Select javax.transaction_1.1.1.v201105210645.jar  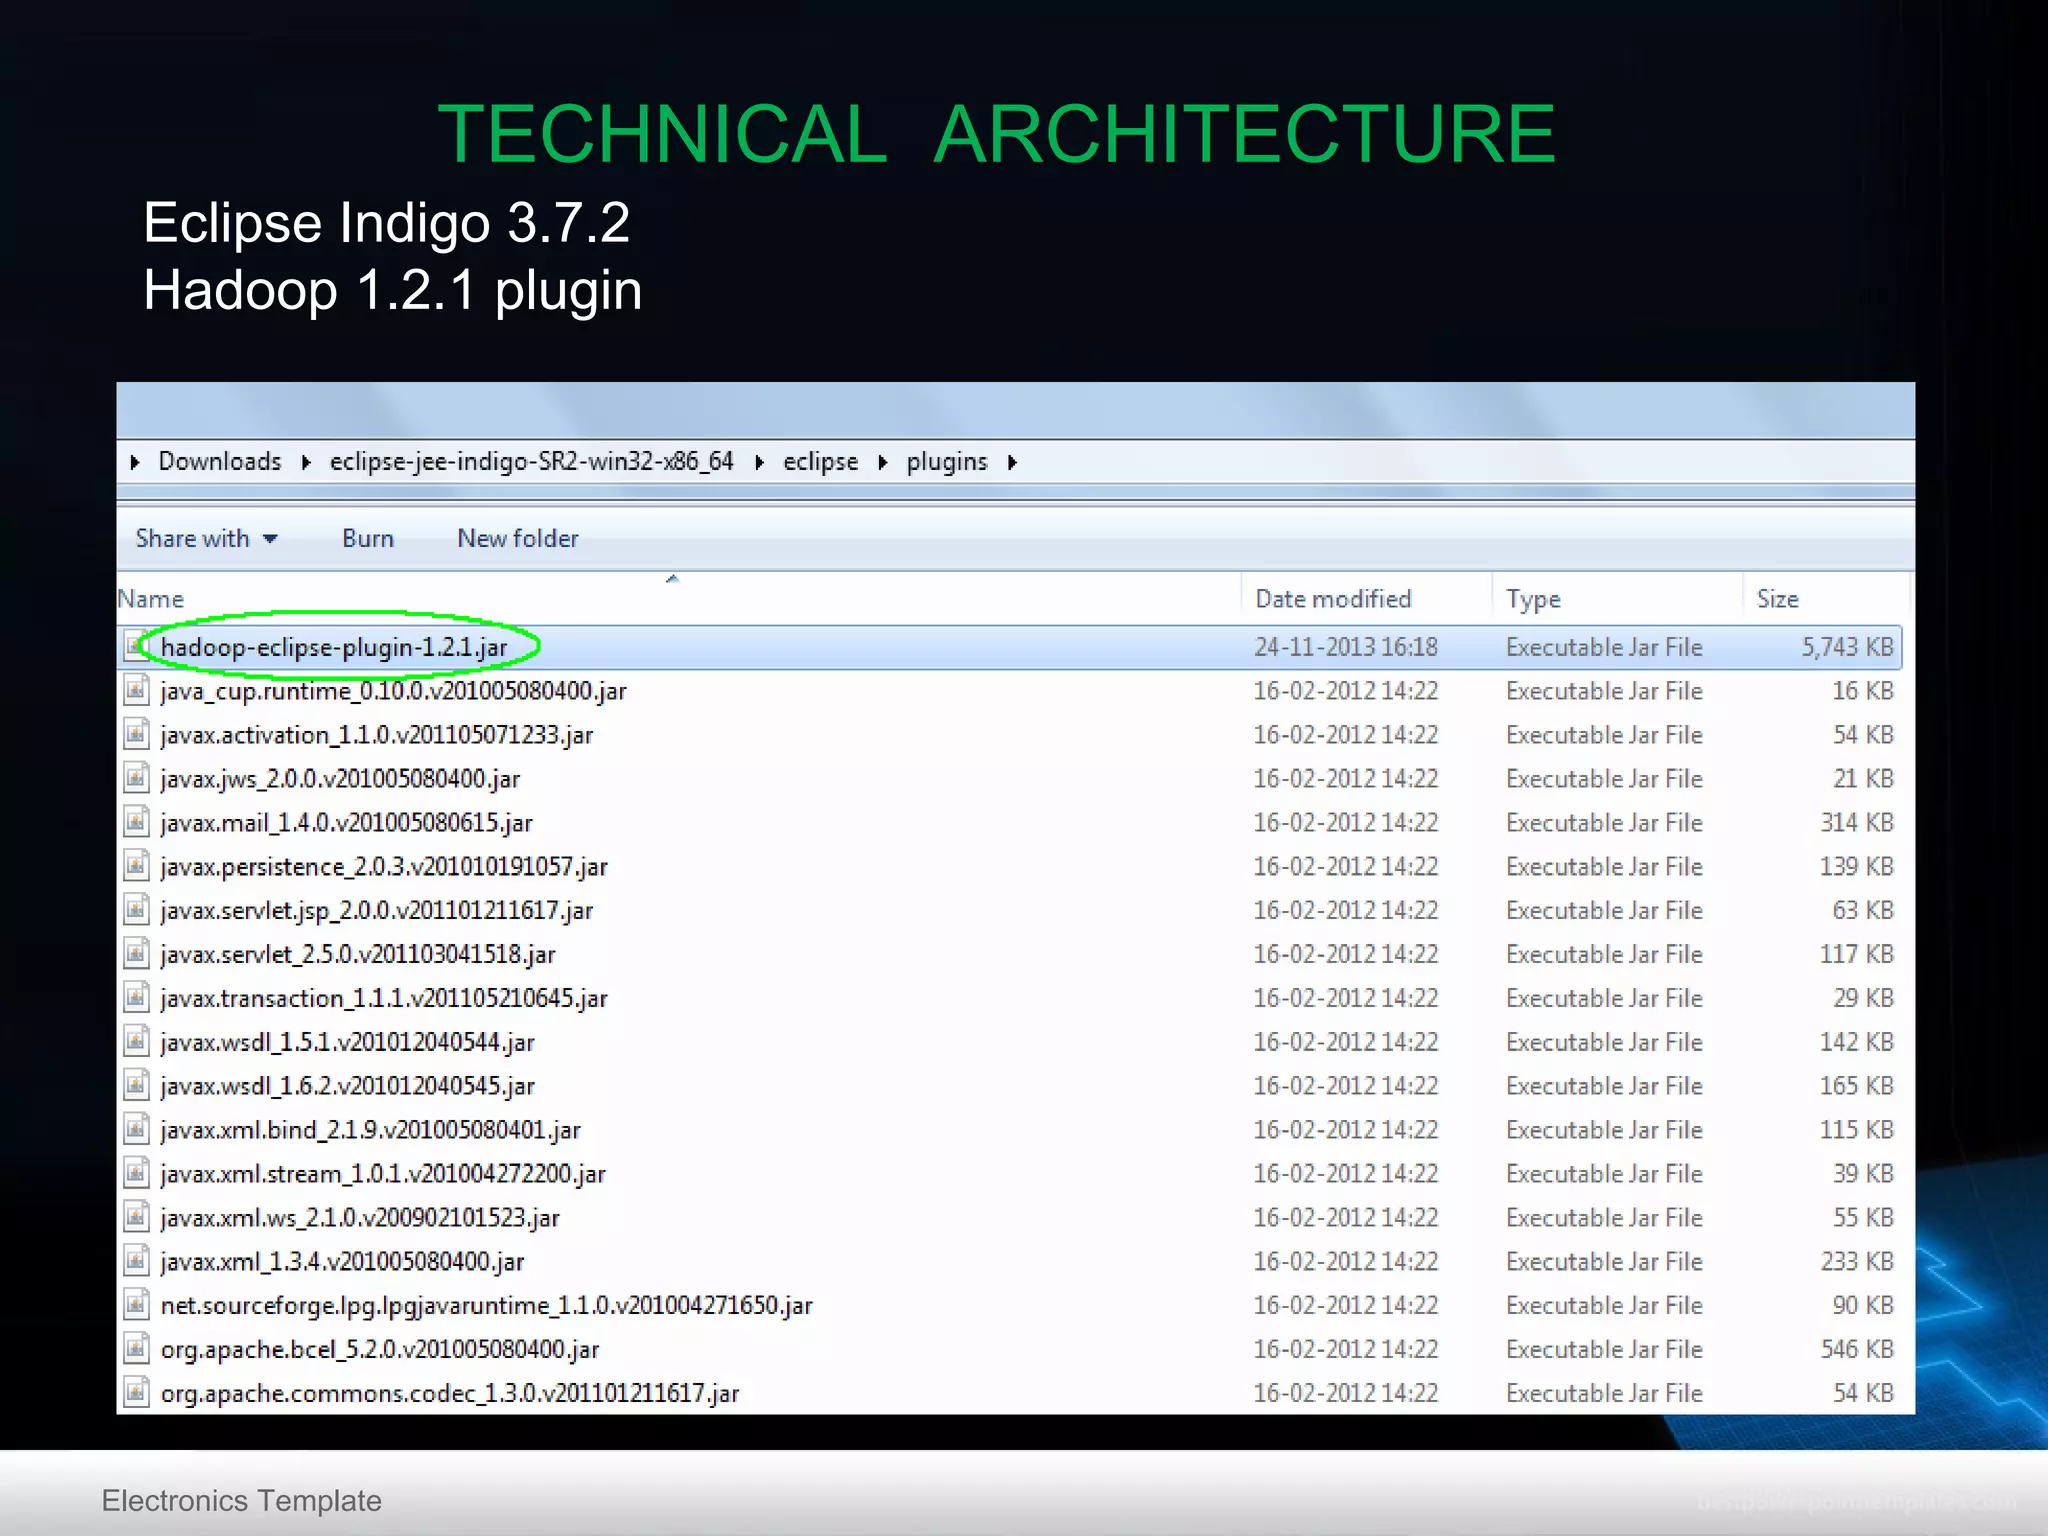pyautogui.click(x=384, y=999)
